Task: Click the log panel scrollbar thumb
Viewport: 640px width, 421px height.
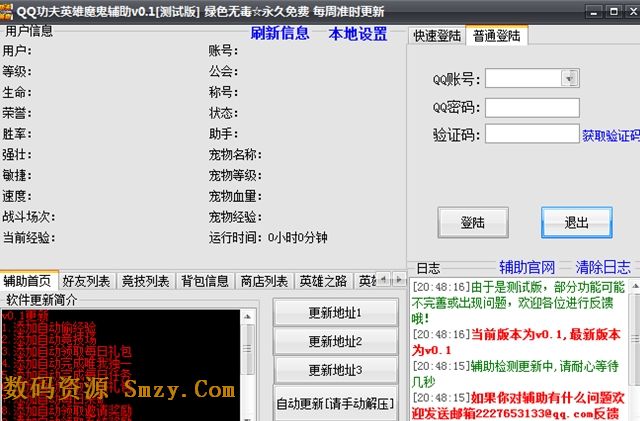Action: tap(635, 339)
